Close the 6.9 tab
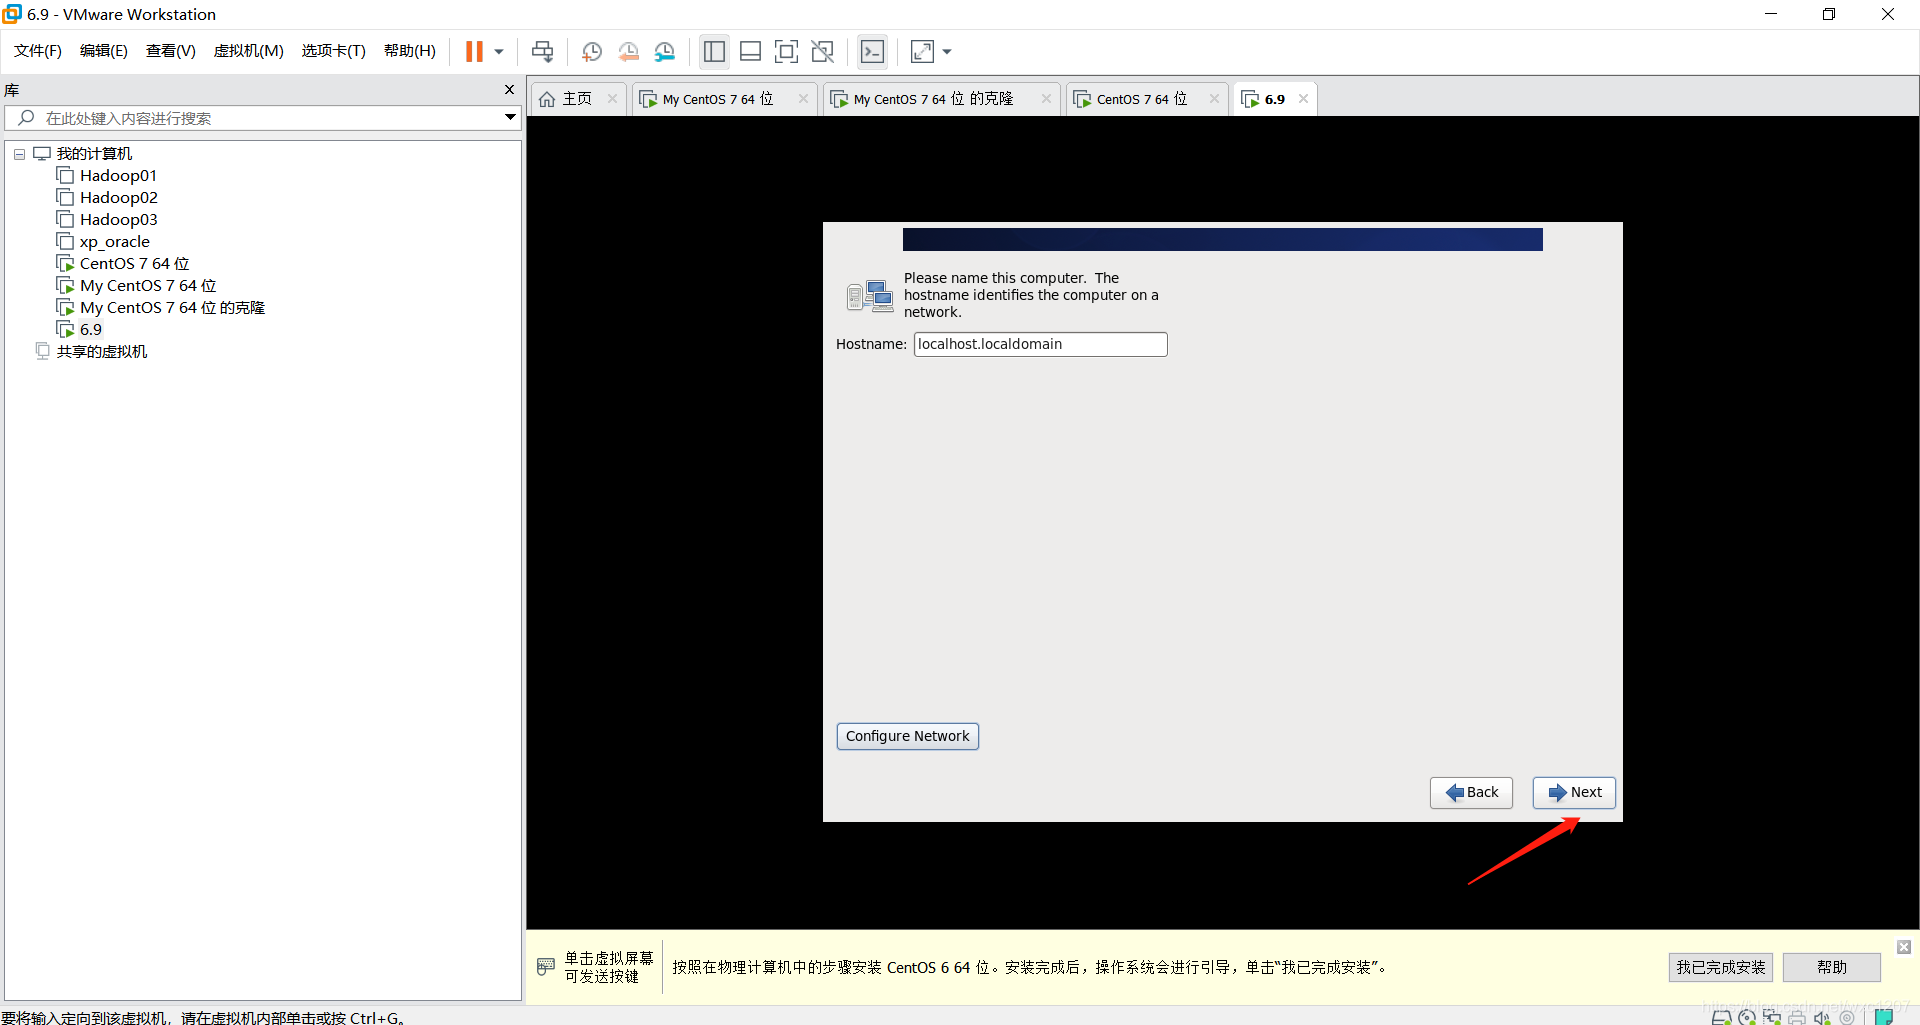 (1304, 99)
